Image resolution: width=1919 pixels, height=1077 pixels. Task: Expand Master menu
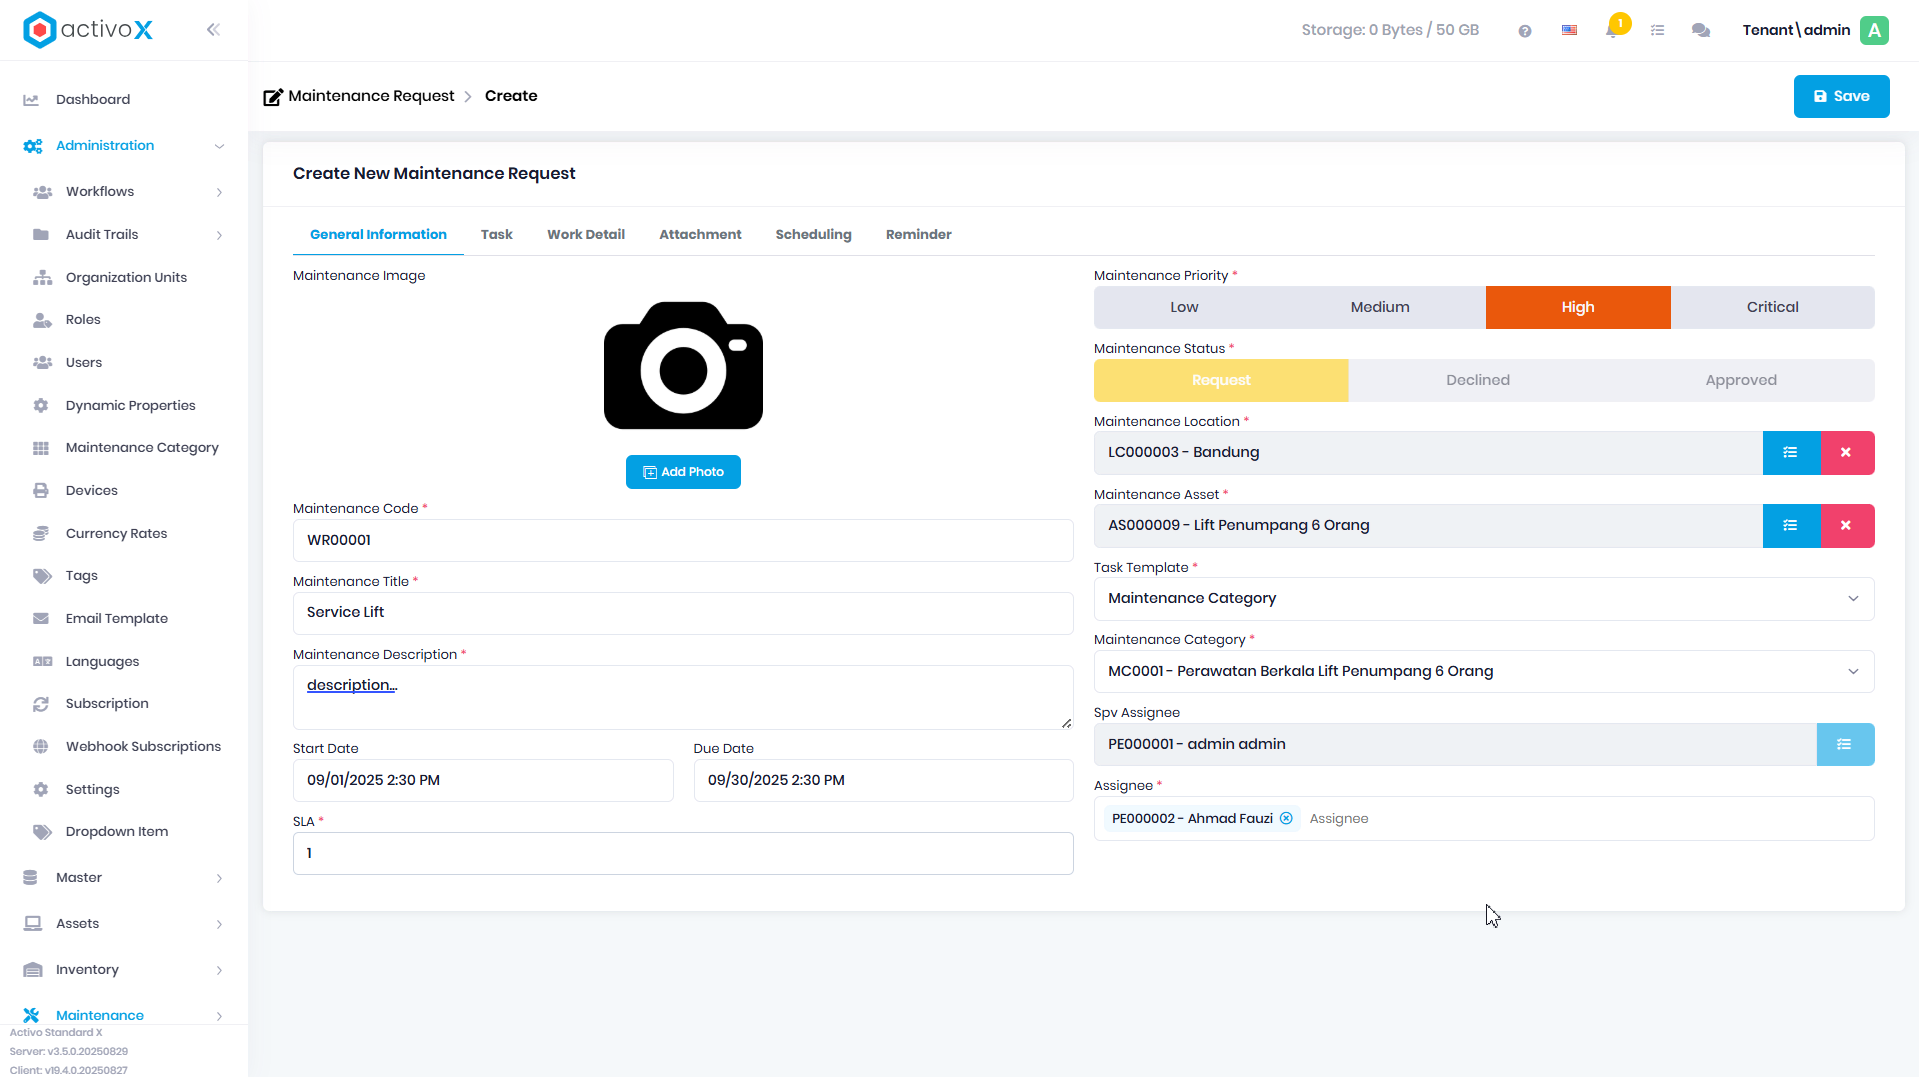point(219,878)
